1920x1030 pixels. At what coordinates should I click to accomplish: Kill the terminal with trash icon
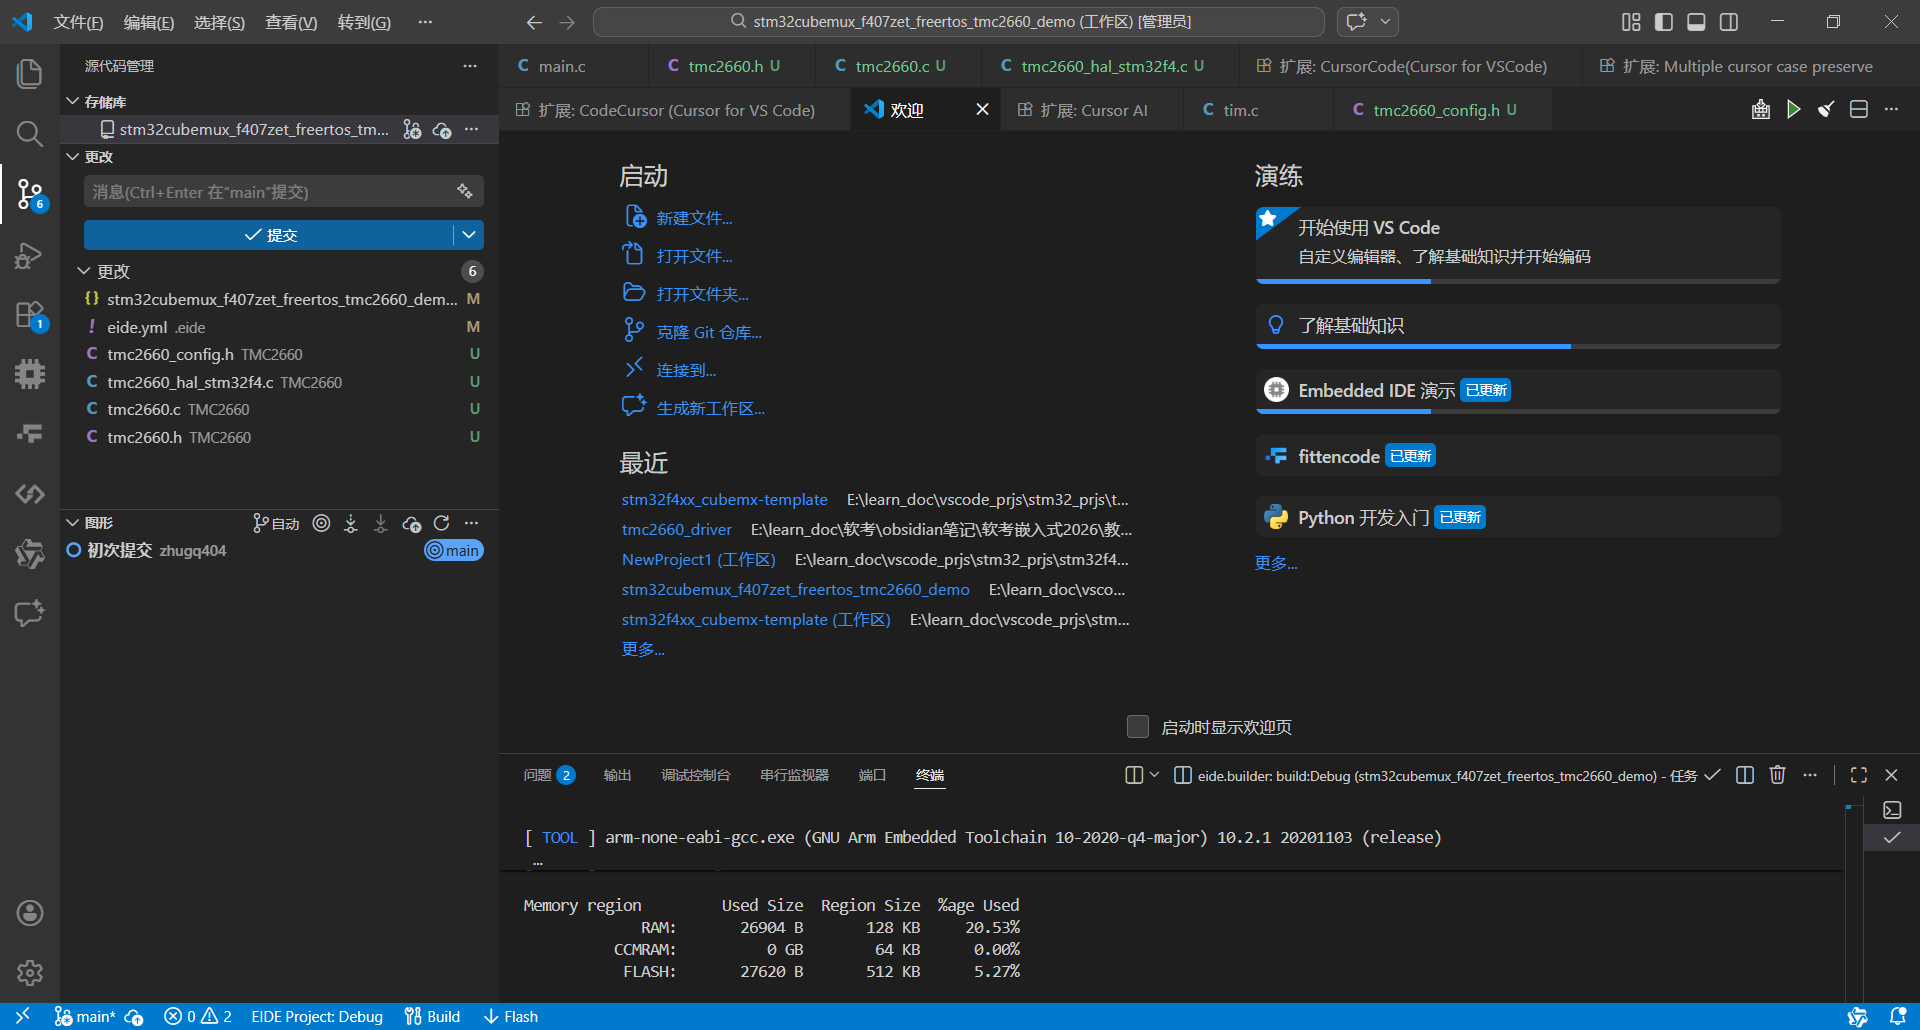click(x=1777, y=775)
